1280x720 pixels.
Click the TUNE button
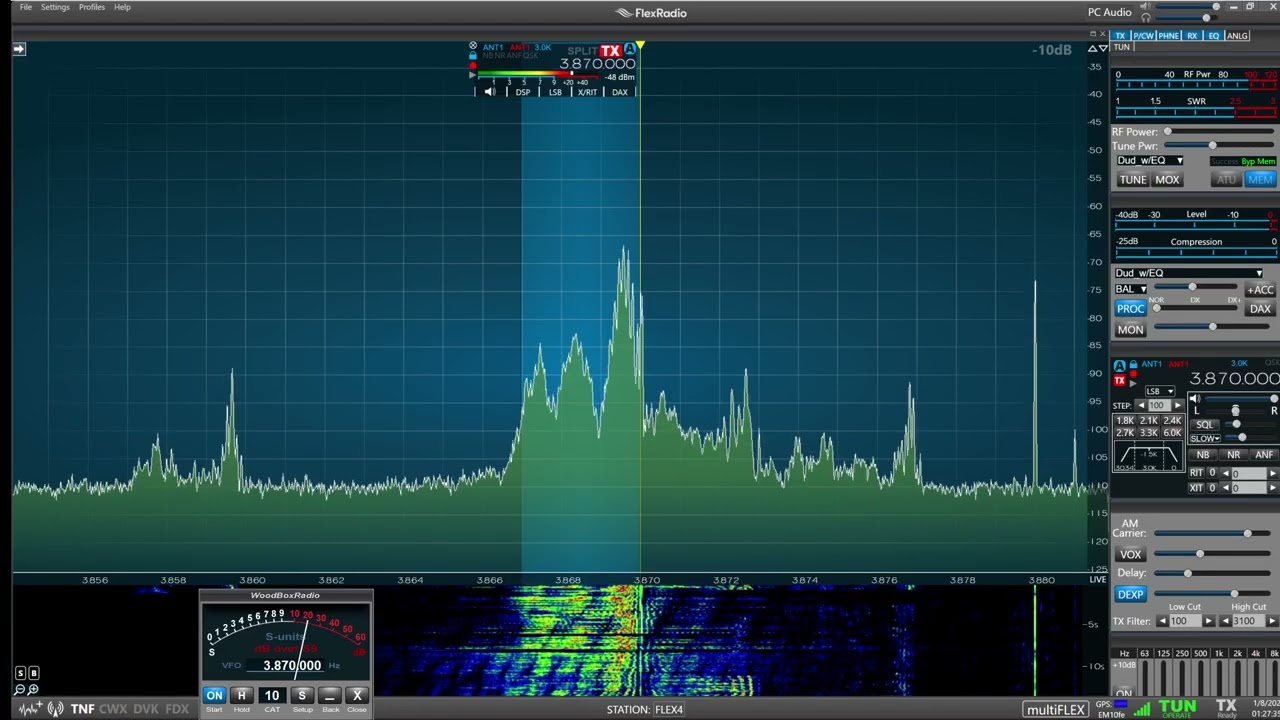click(1132, 180)
